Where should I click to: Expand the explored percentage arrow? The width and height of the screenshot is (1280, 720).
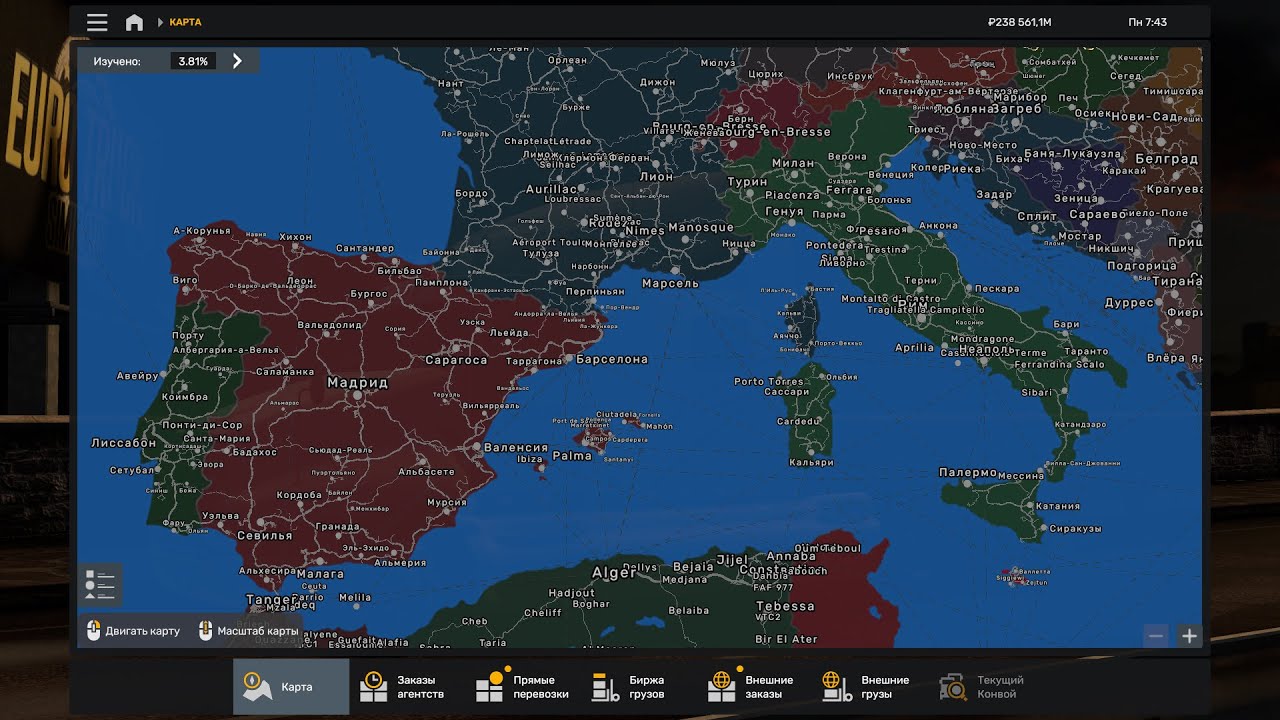click(237, 61)
